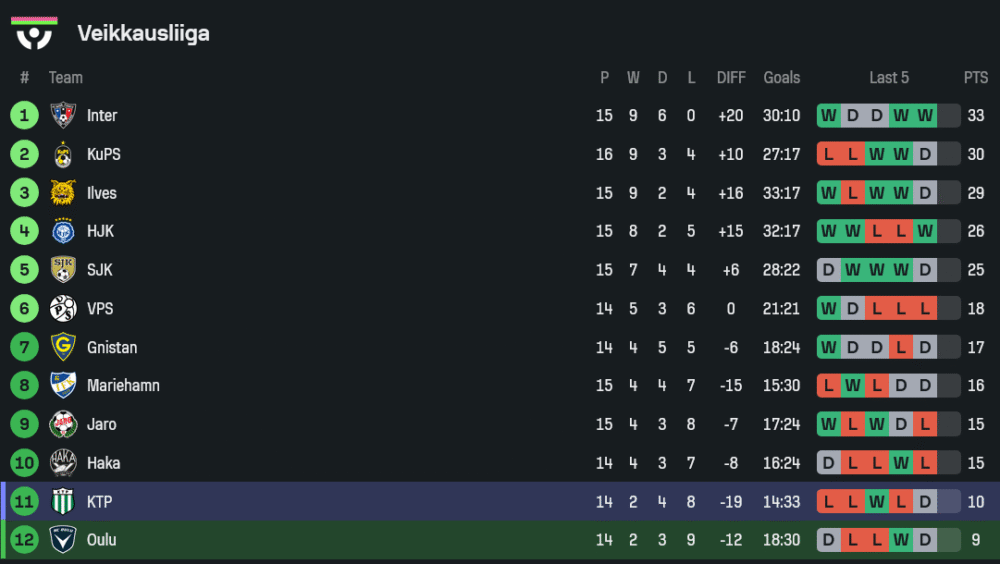Image resolution: width=1000 pixels, height=564 pixels.
Task: Click the VPS team crest
Action: pos(63,309)
